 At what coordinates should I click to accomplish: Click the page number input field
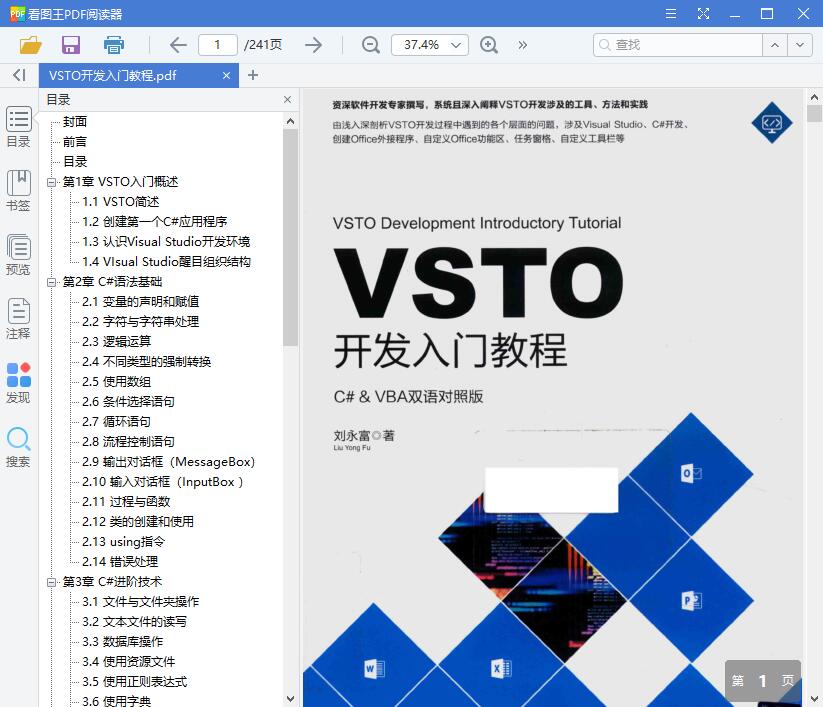coord(218,45)
